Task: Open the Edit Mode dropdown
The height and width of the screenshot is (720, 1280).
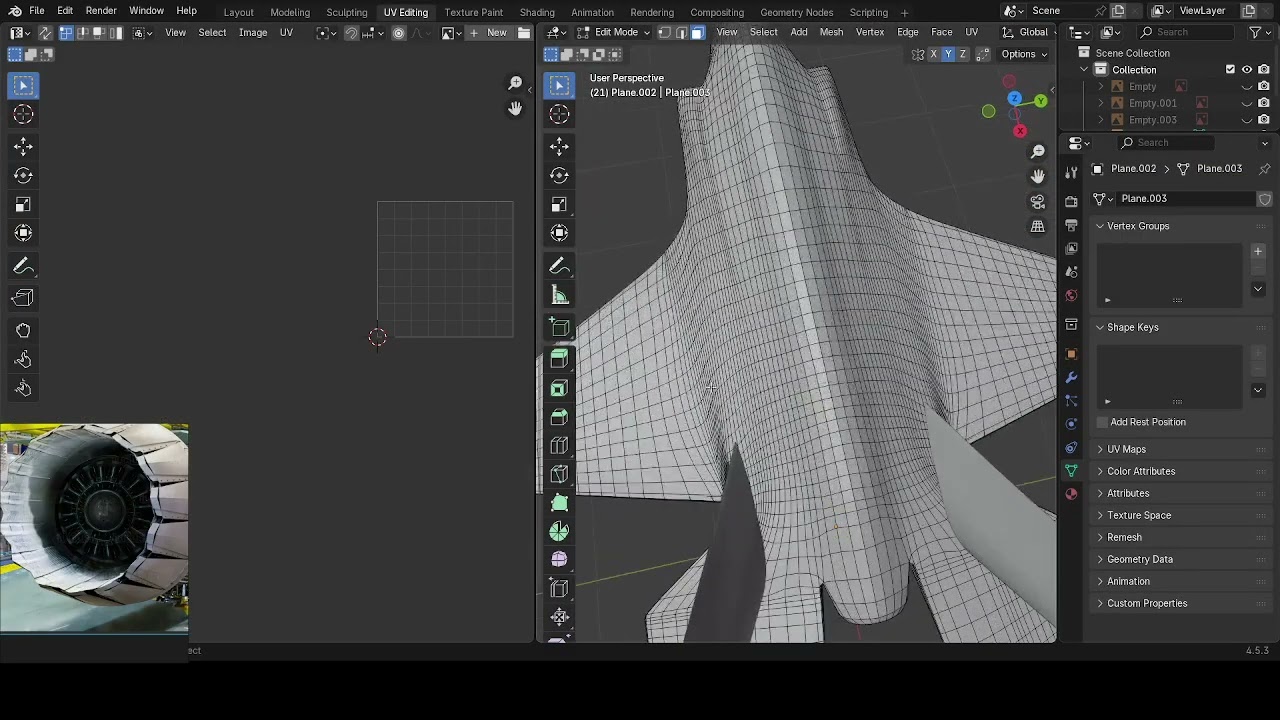Action: click(614, 33)
